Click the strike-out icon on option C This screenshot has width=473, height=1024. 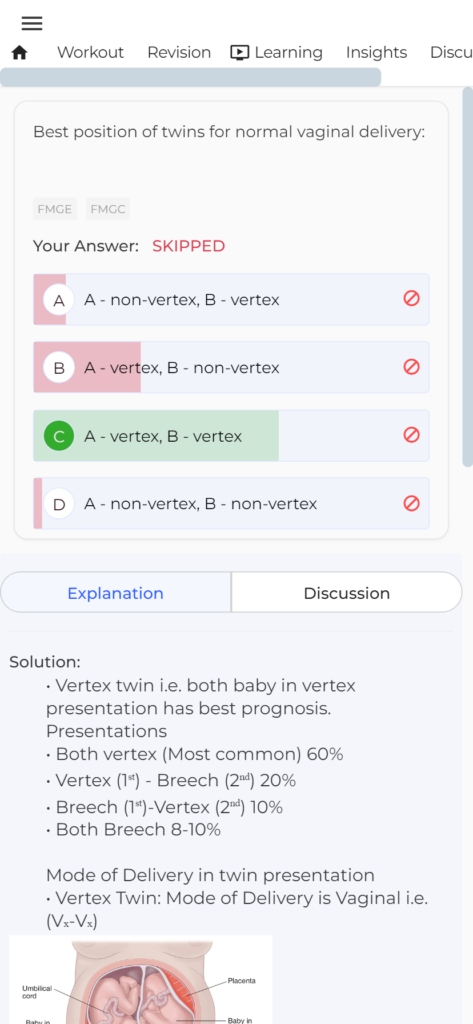(x=411, y=434)
